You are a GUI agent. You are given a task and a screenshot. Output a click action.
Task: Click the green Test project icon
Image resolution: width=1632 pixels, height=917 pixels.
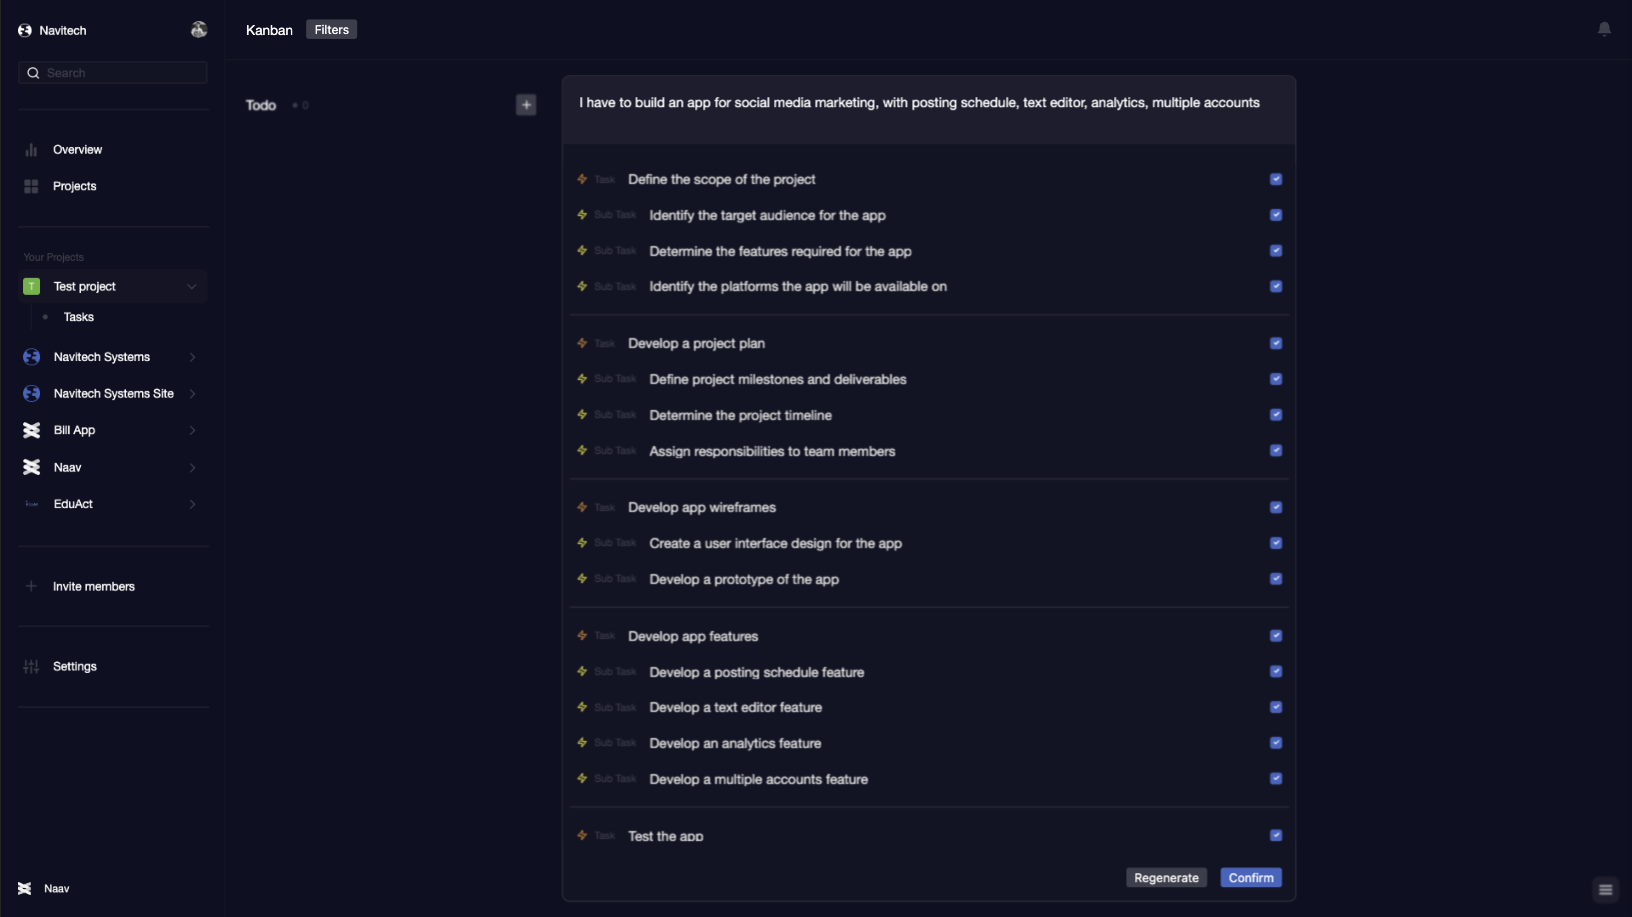coord(32,287)
